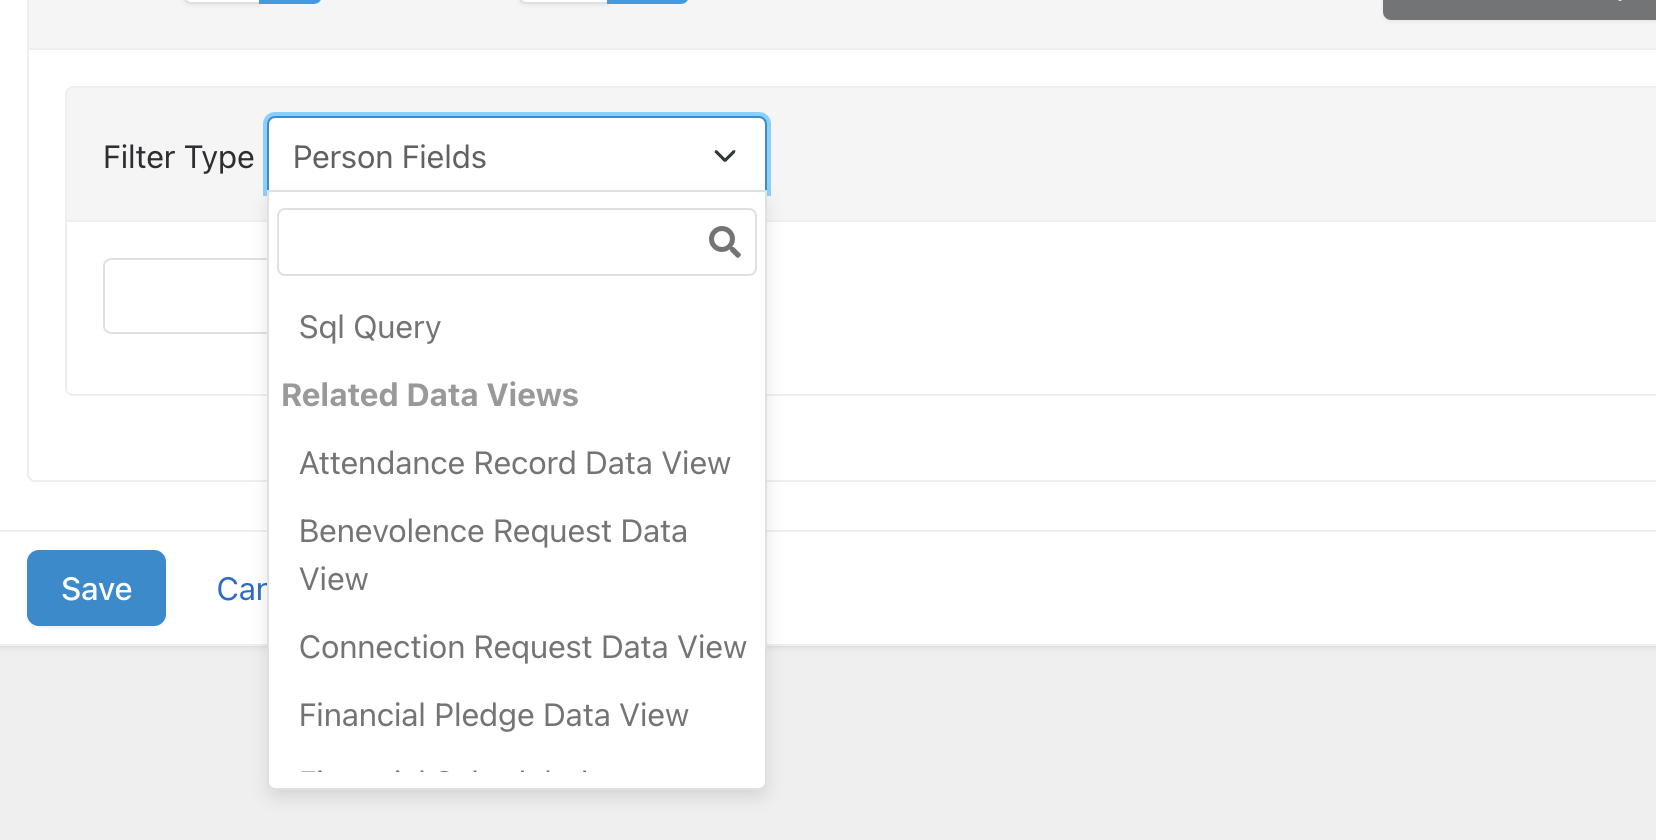The height and width of the screenshot is (840, 1656).
Task: Click the chevron arrow of Filter Type
Action: 725,156
